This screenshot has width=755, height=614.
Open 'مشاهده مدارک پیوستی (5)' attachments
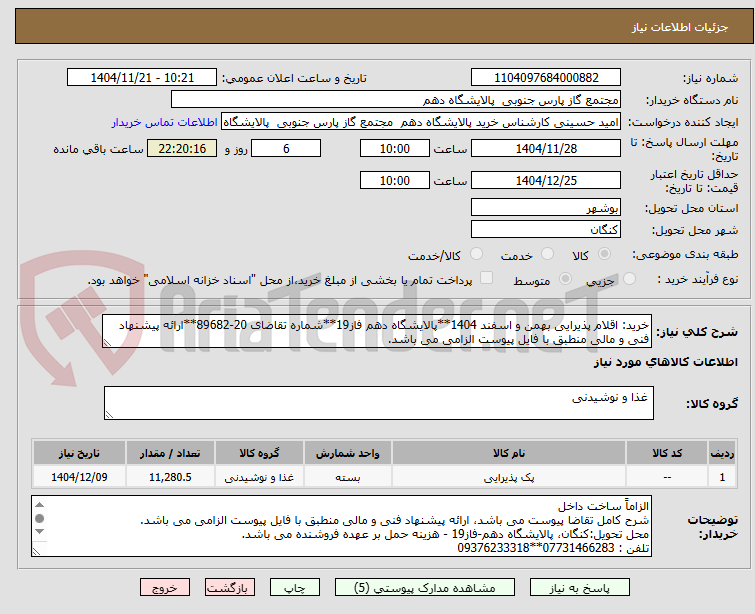[425, 588]
